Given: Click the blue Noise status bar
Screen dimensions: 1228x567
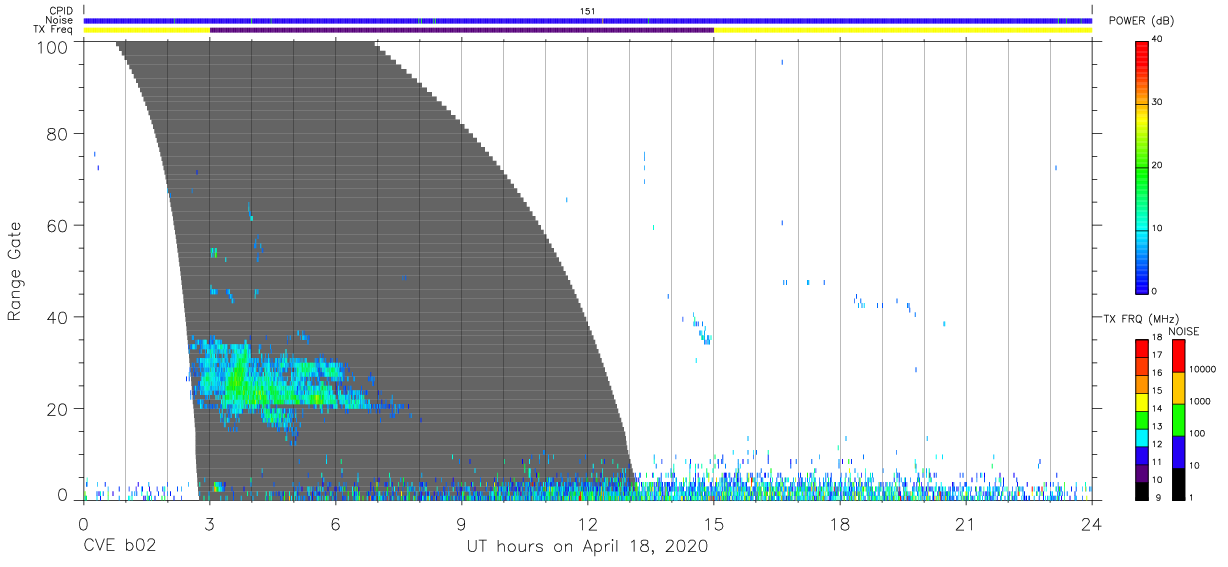Looking at the screenshot, I should point(588,20).
